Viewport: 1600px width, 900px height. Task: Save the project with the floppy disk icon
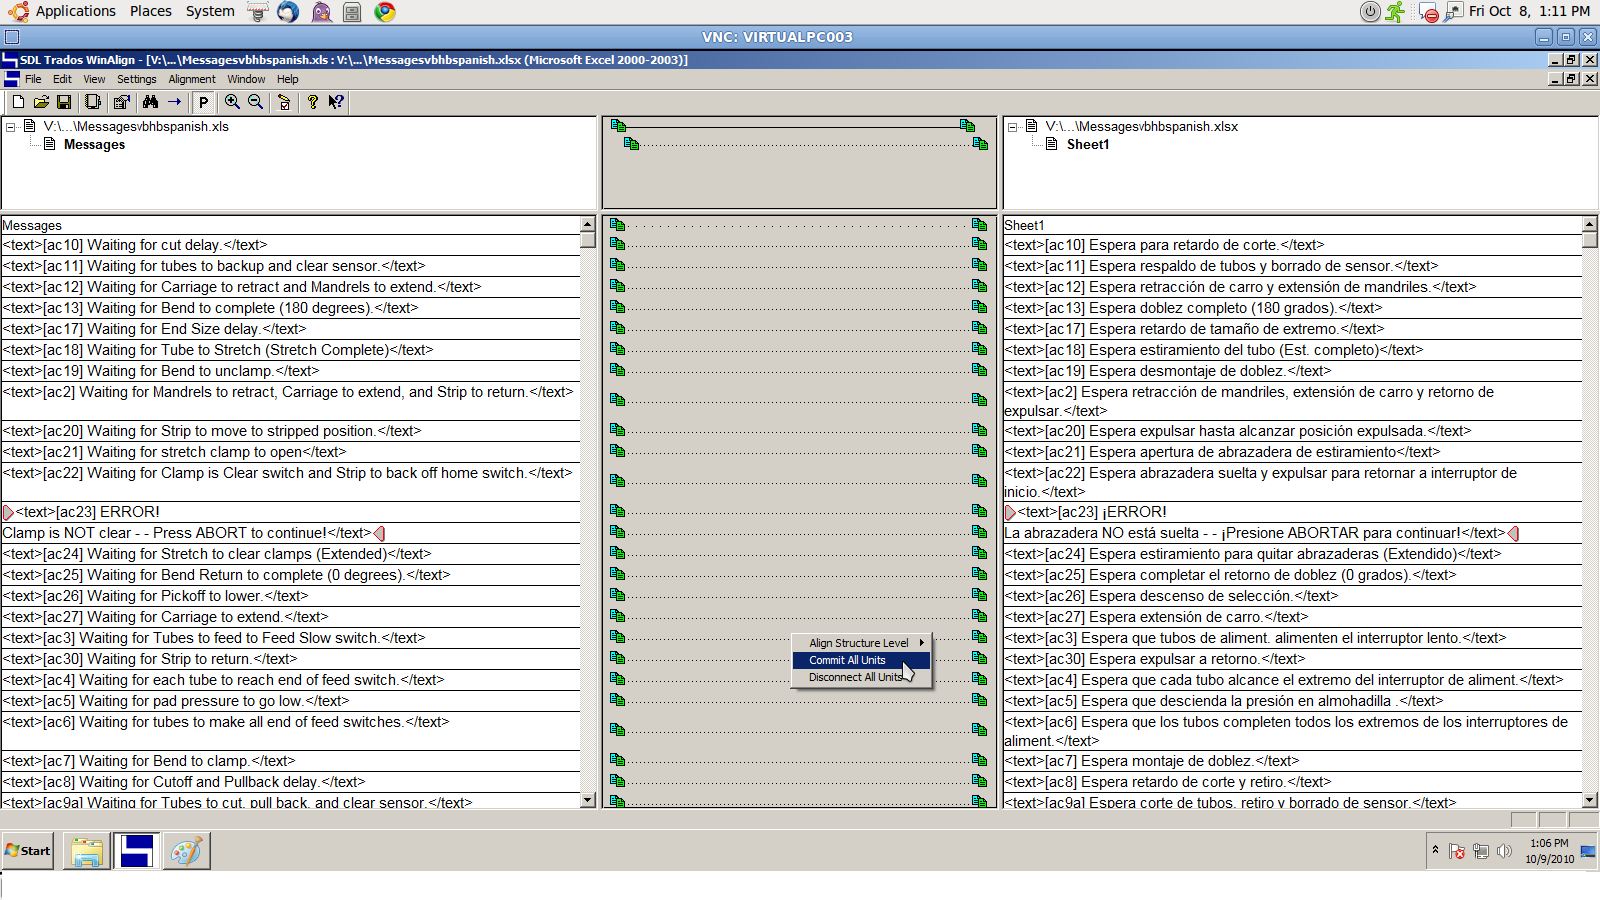coord(64,102)
